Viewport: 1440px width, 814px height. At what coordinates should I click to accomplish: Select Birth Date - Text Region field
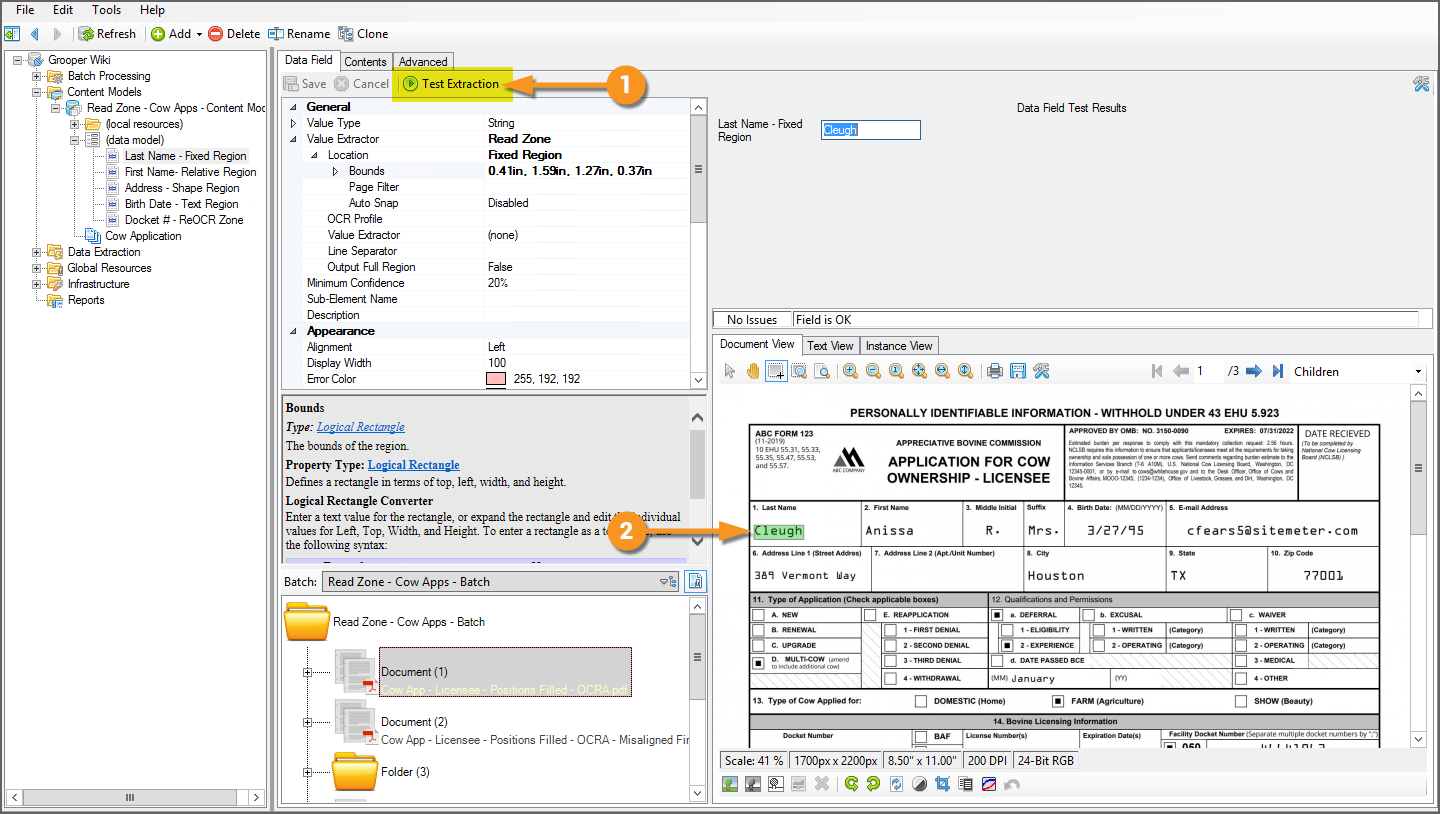[x=181, y=204]
